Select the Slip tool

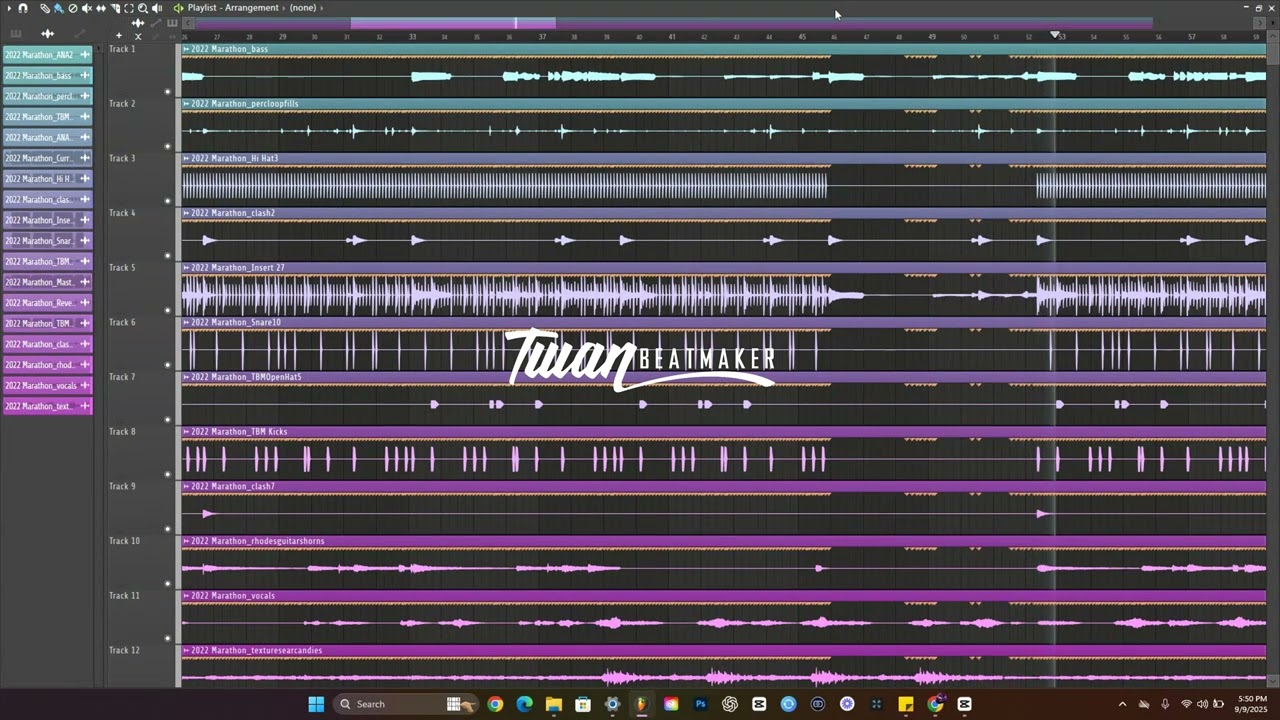pyautogui.click(x=101, y=8)
